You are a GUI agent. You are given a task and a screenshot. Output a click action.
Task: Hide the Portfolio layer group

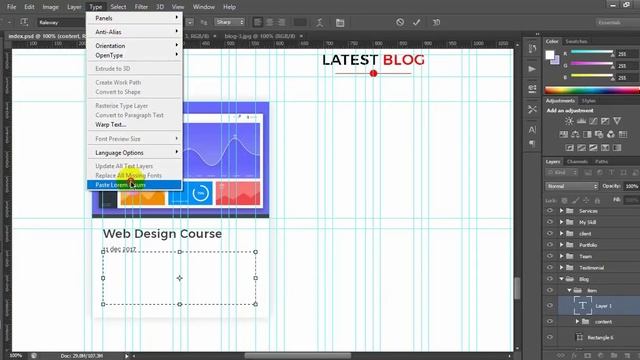(x=549, y=245)
